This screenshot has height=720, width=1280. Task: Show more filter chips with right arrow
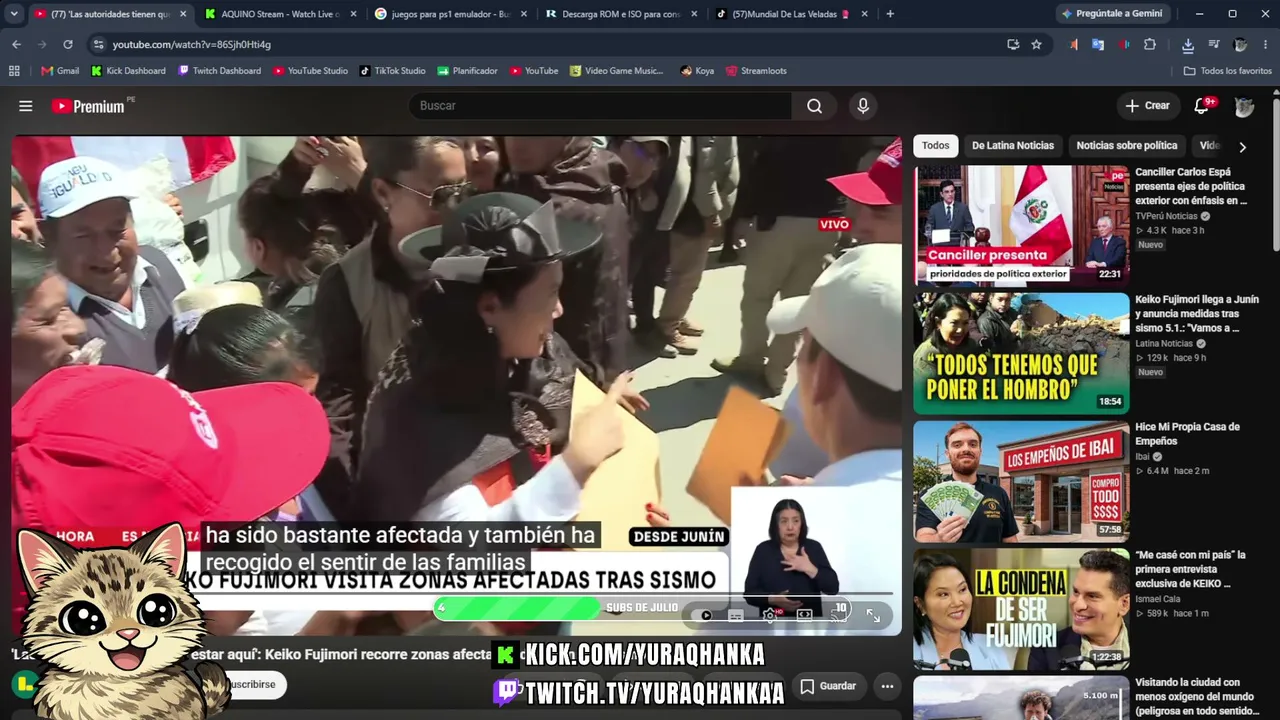1242,146
